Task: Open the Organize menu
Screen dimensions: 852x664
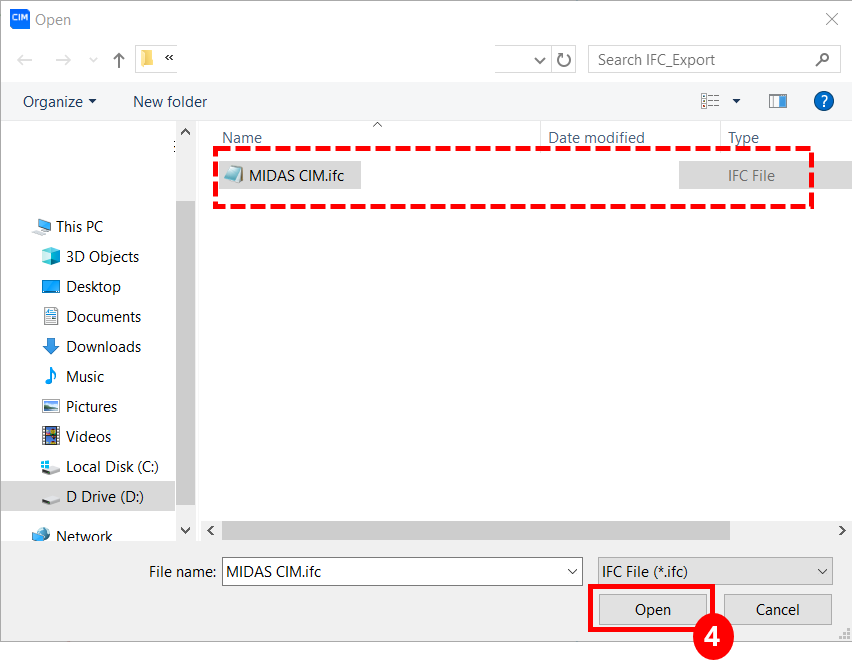Action: point(59,102)
